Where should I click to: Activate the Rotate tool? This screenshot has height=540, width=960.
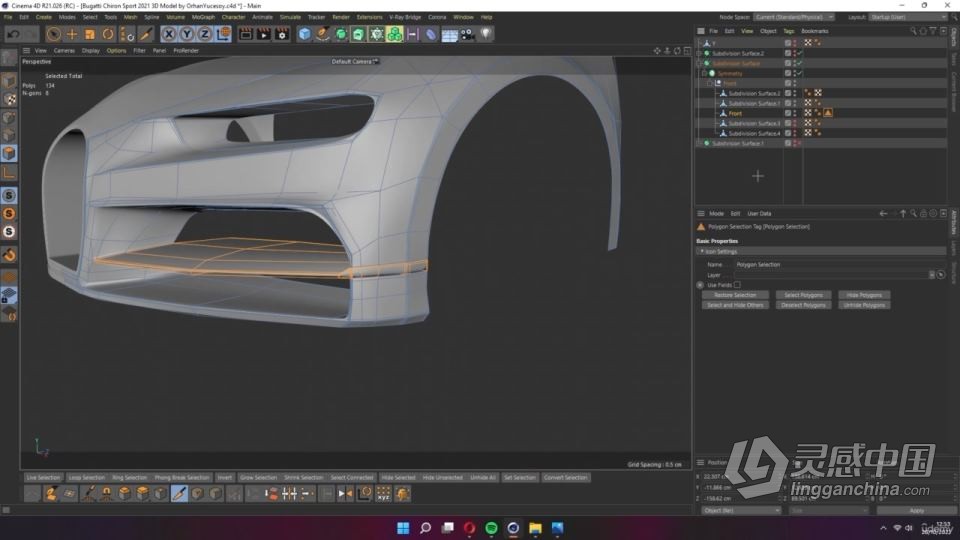[x=108, y=34]
